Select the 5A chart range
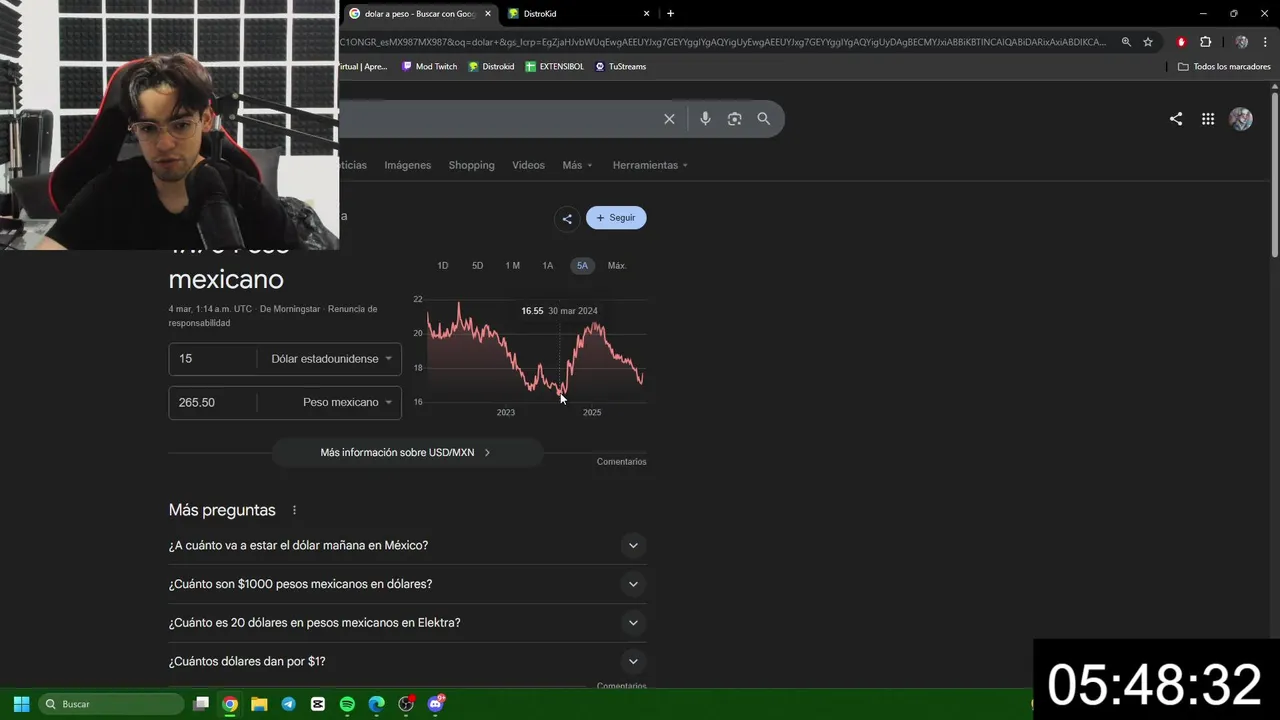 tap(582, 266)
